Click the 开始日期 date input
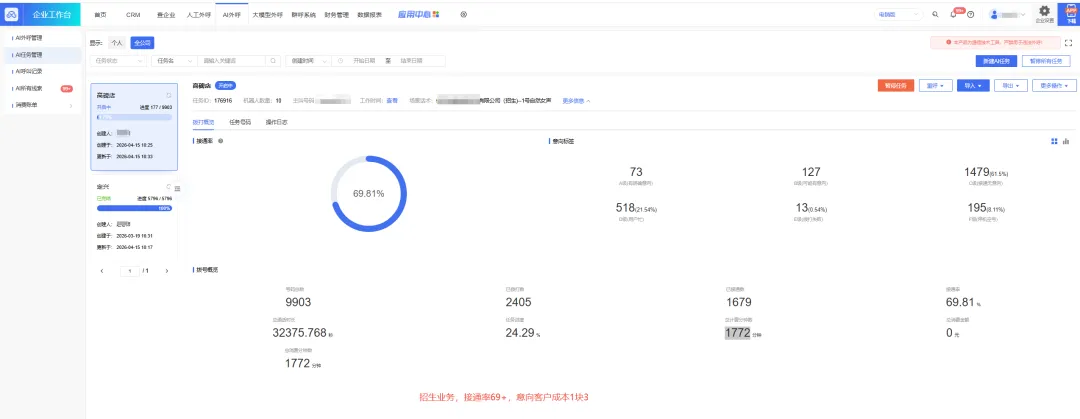This screenshot has width=1080, height=419. [364, 61]
